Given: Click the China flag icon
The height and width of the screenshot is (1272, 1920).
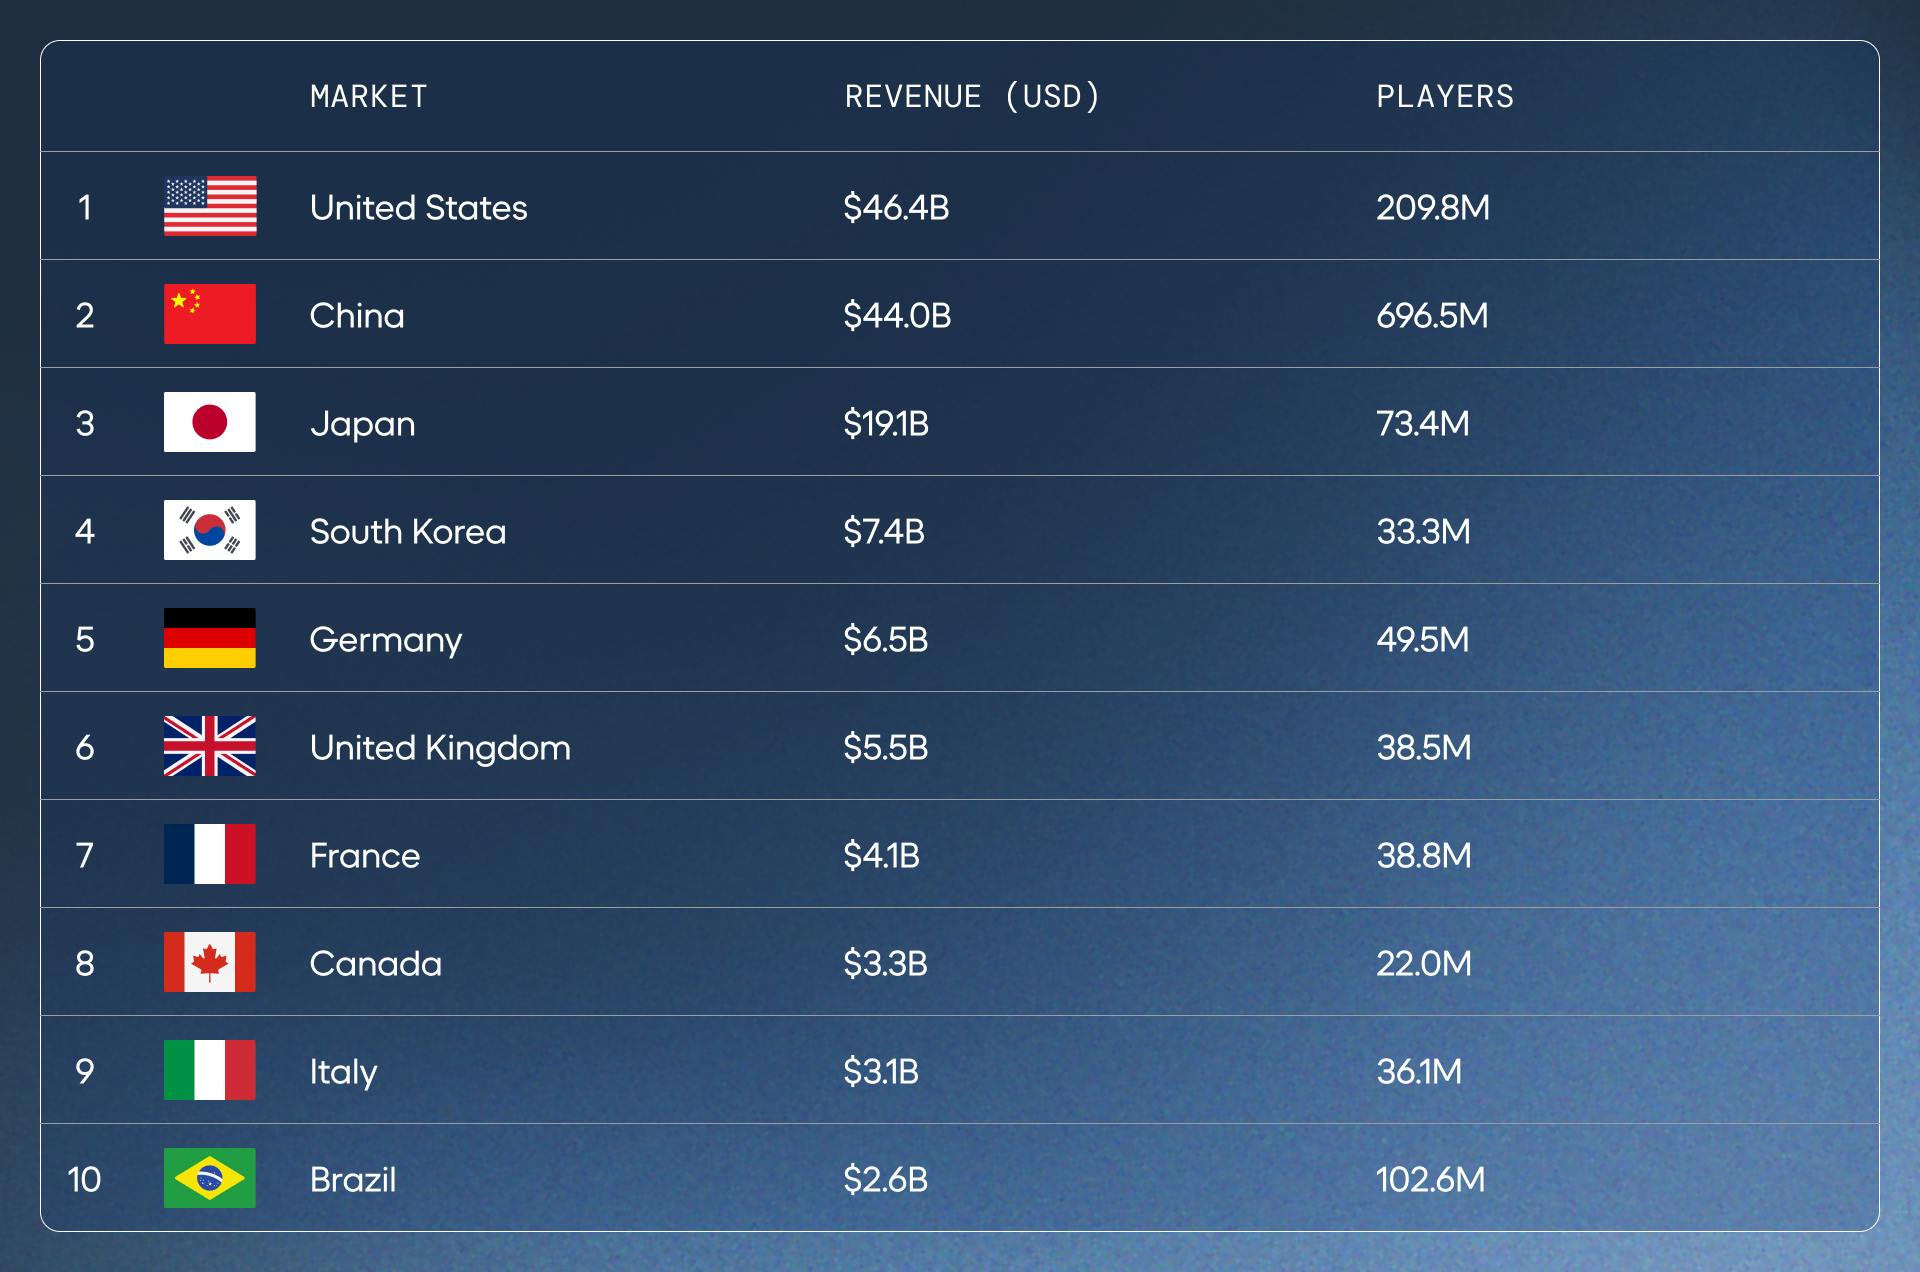Looking at the screenshot, I should (x=210, y=314).
